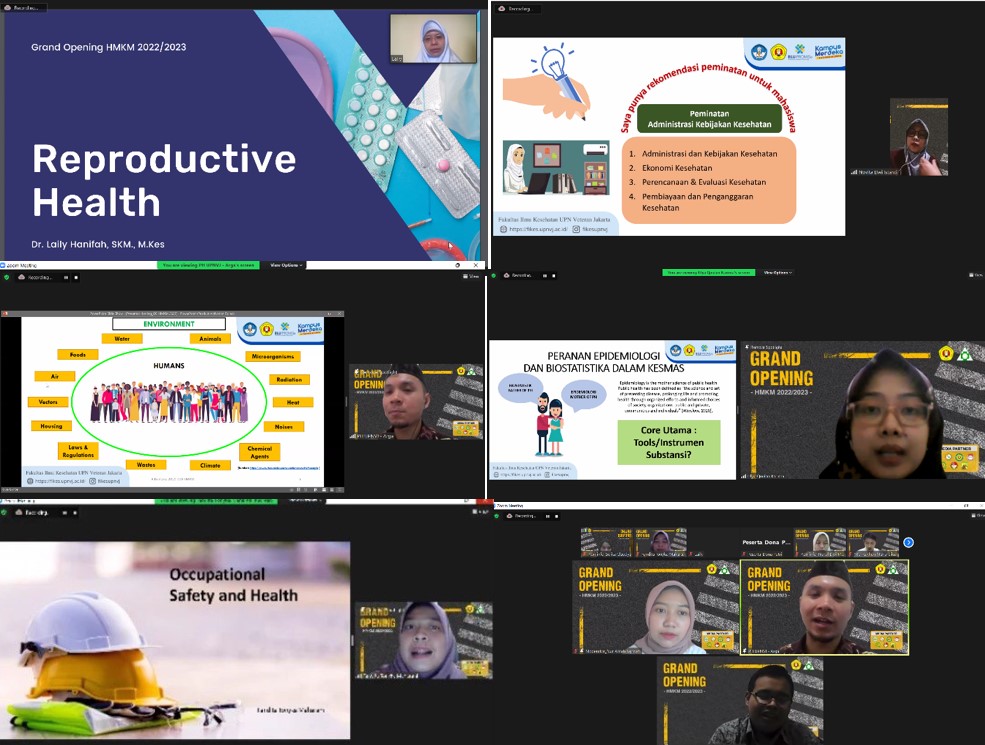Open the fikes.upnvj.ac.id link on Peminatan slide
The height and width of the screenshot is (745, 985).
point(544,229)
